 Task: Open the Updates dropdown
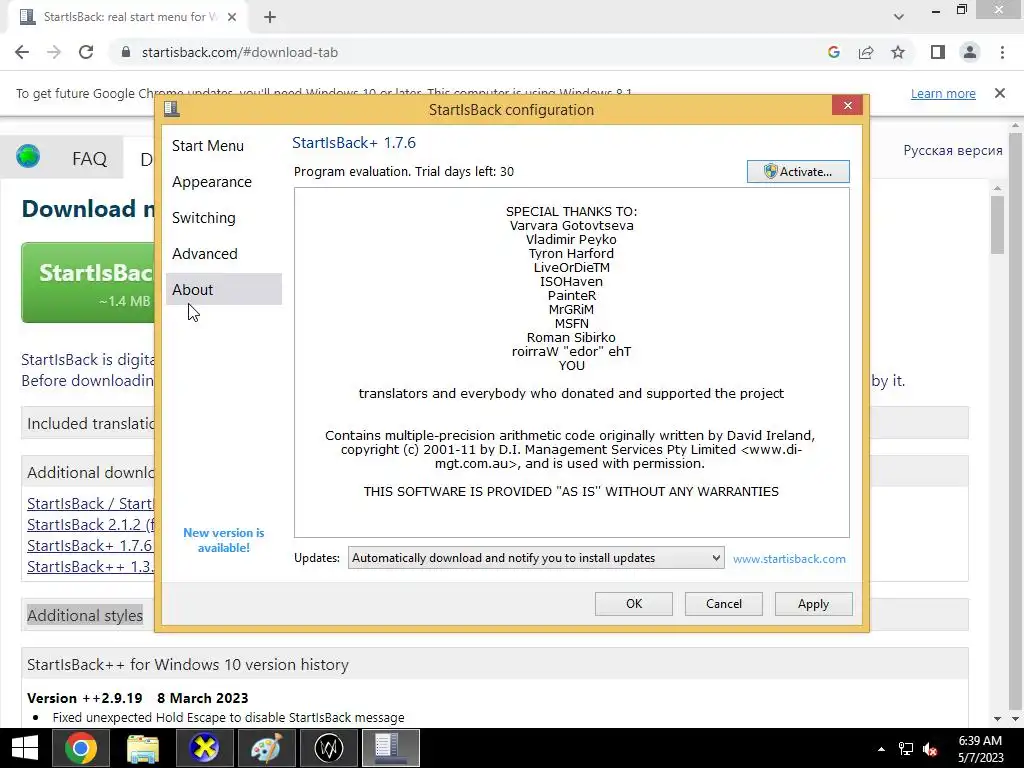click(536, 558)
